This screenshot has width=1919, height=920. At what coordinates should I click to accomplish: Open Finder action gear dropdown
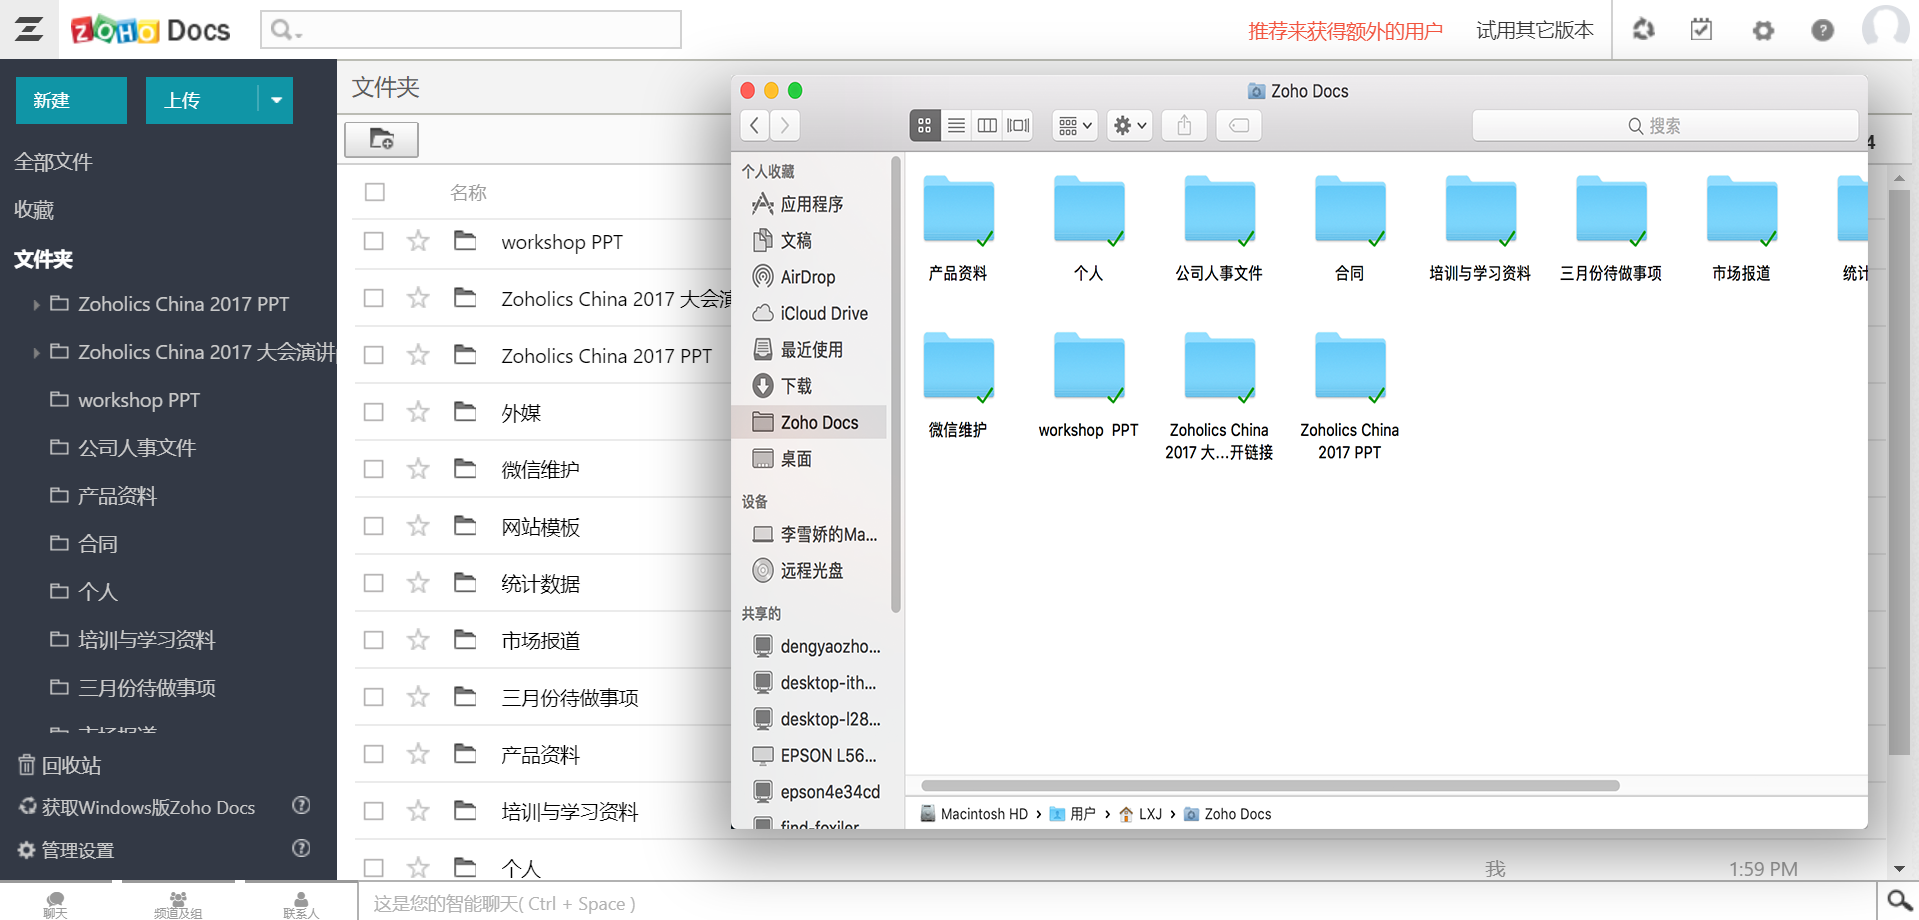point(1130,125)
